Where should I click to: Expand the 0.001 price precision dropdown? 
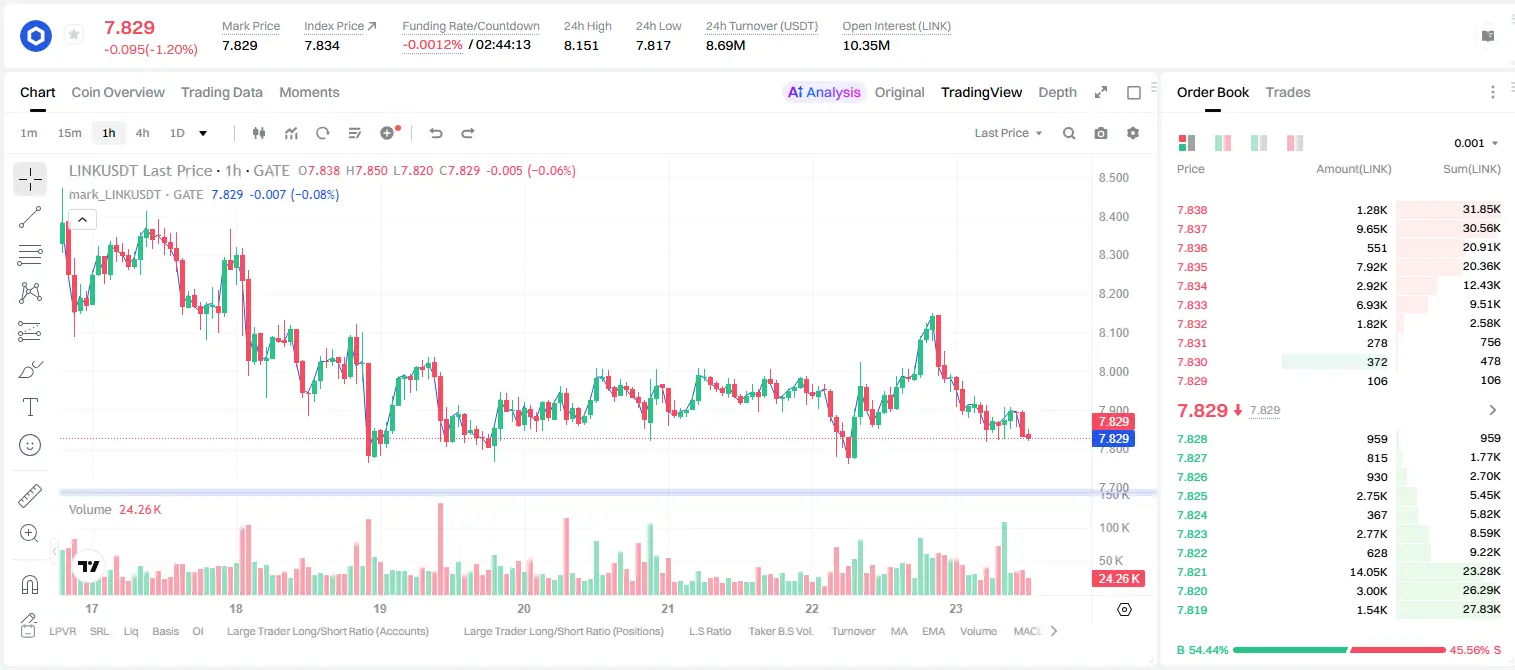(1476, 143)
